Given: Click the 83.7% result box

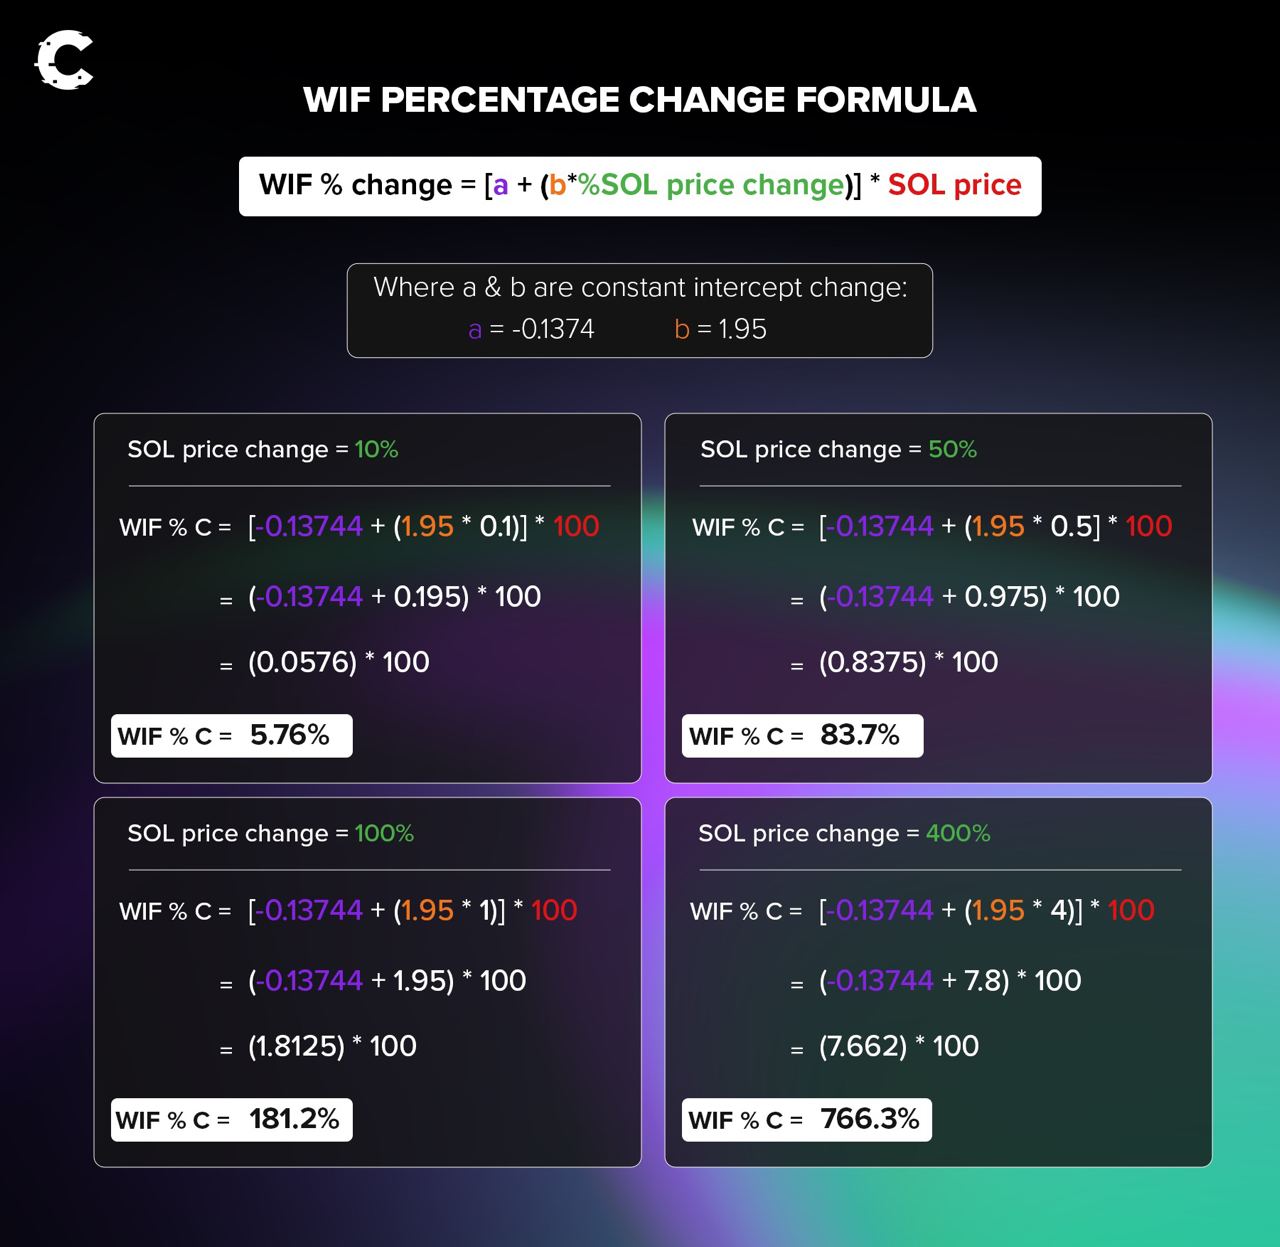Looking at the screenshot, I should (x=802, y=736).
